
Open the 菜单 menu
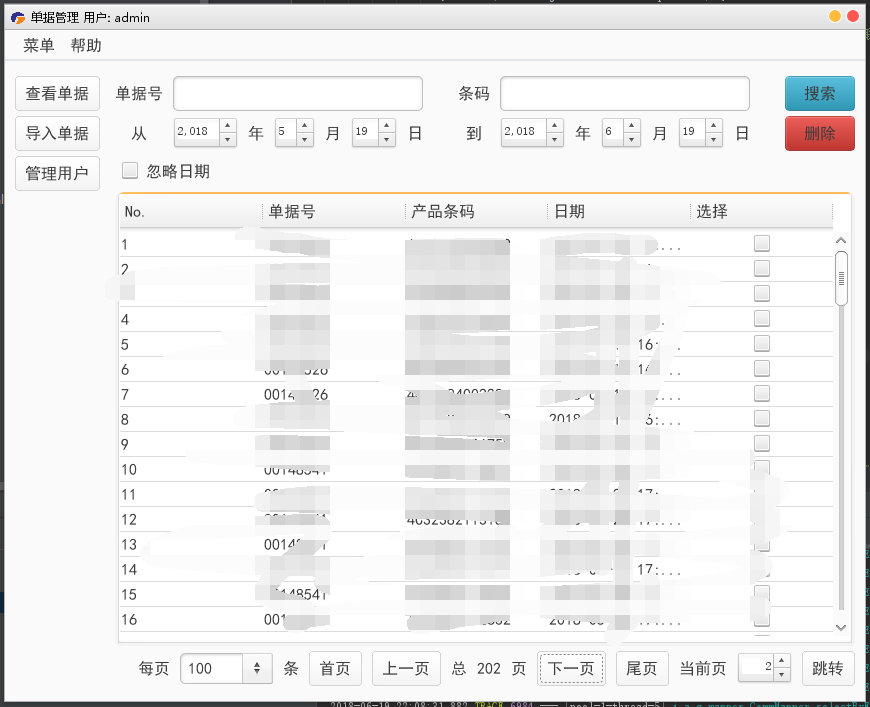pyautogui.click(x=39, y=46)
